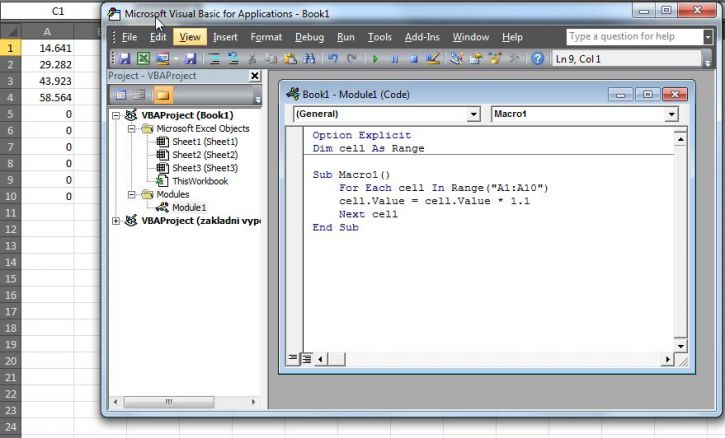Click the greyed Toolbox icon
725x438 pixels.
pos(514,59)
